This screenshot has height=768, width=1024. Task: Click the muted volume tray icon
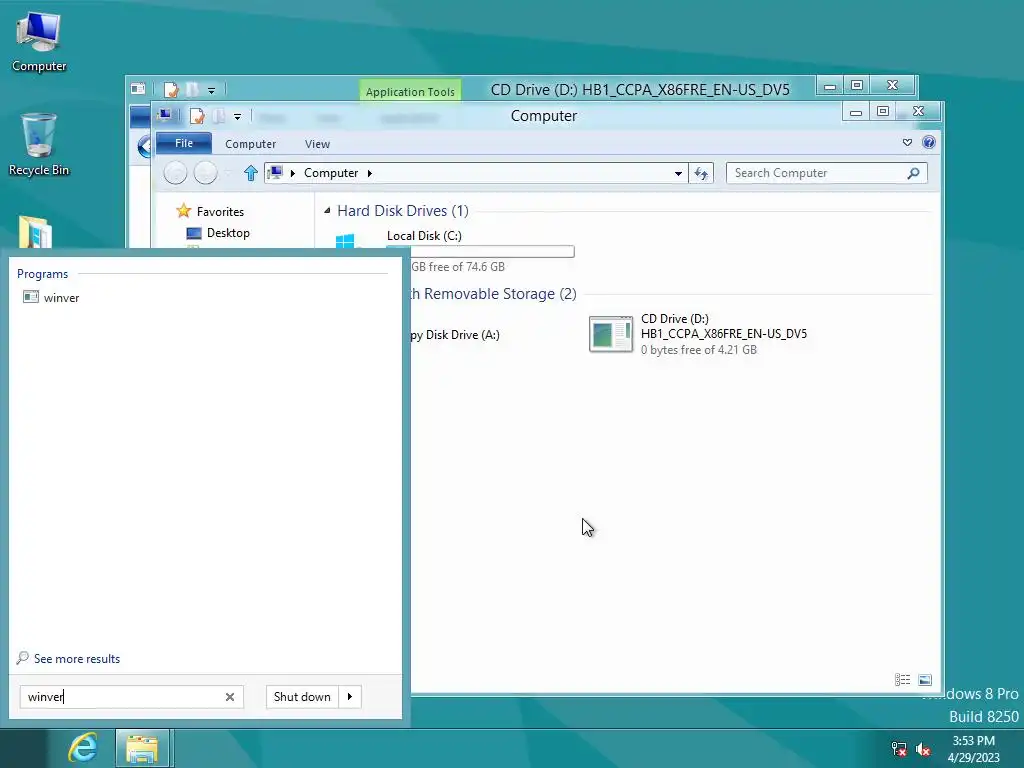[923, 749]
